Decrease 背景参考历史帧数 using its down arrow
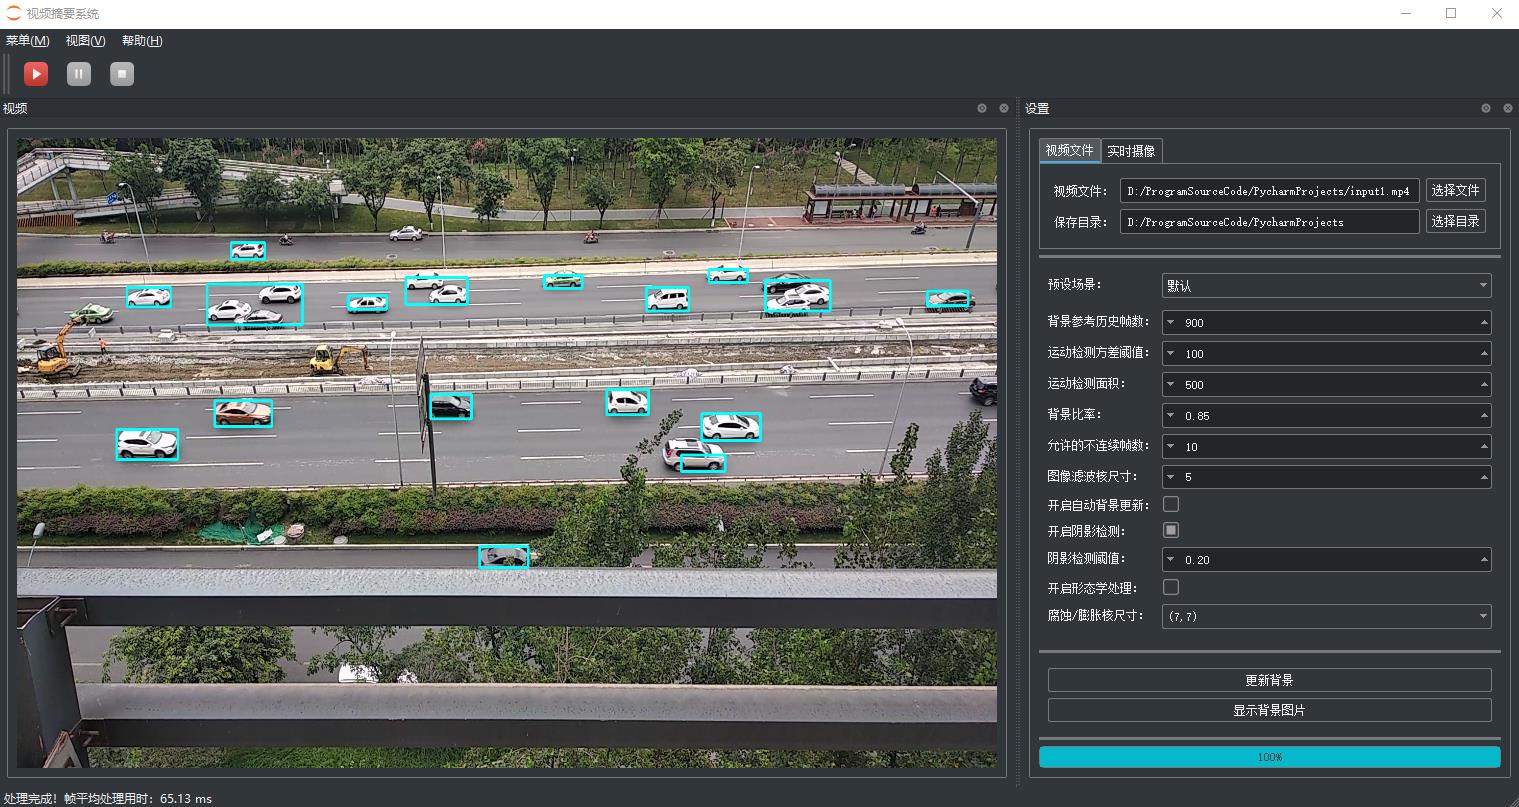 click(1171, 322)
